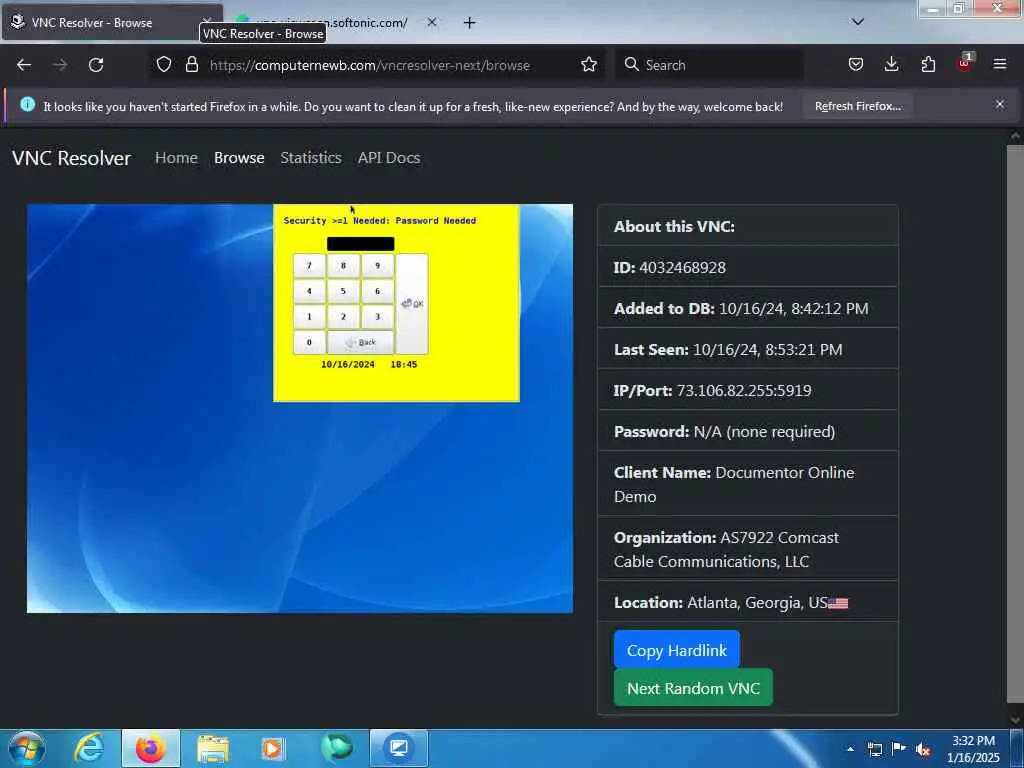Open File Explorer folder taskbar icon
Image resolution: width=1024 pixels, height=768 pixels.
point(213,749)
